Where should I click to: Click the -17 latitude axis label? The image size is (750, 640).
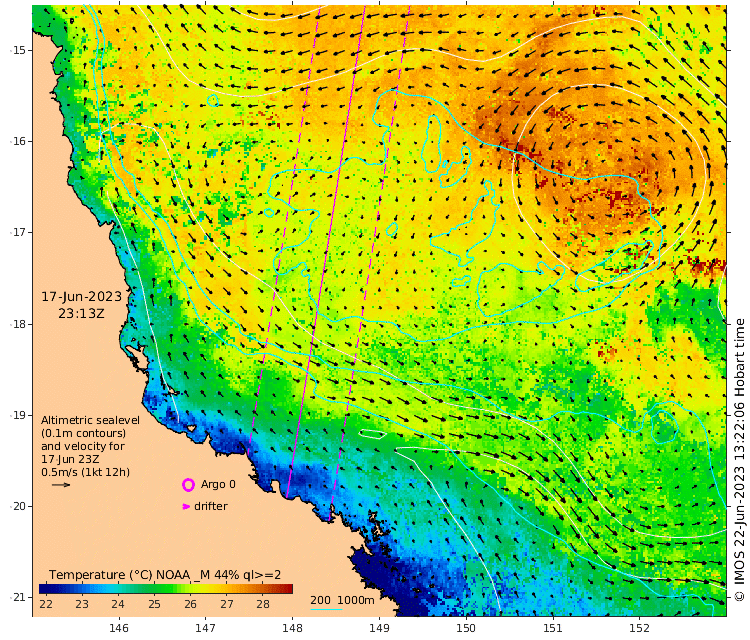point(18,232)
